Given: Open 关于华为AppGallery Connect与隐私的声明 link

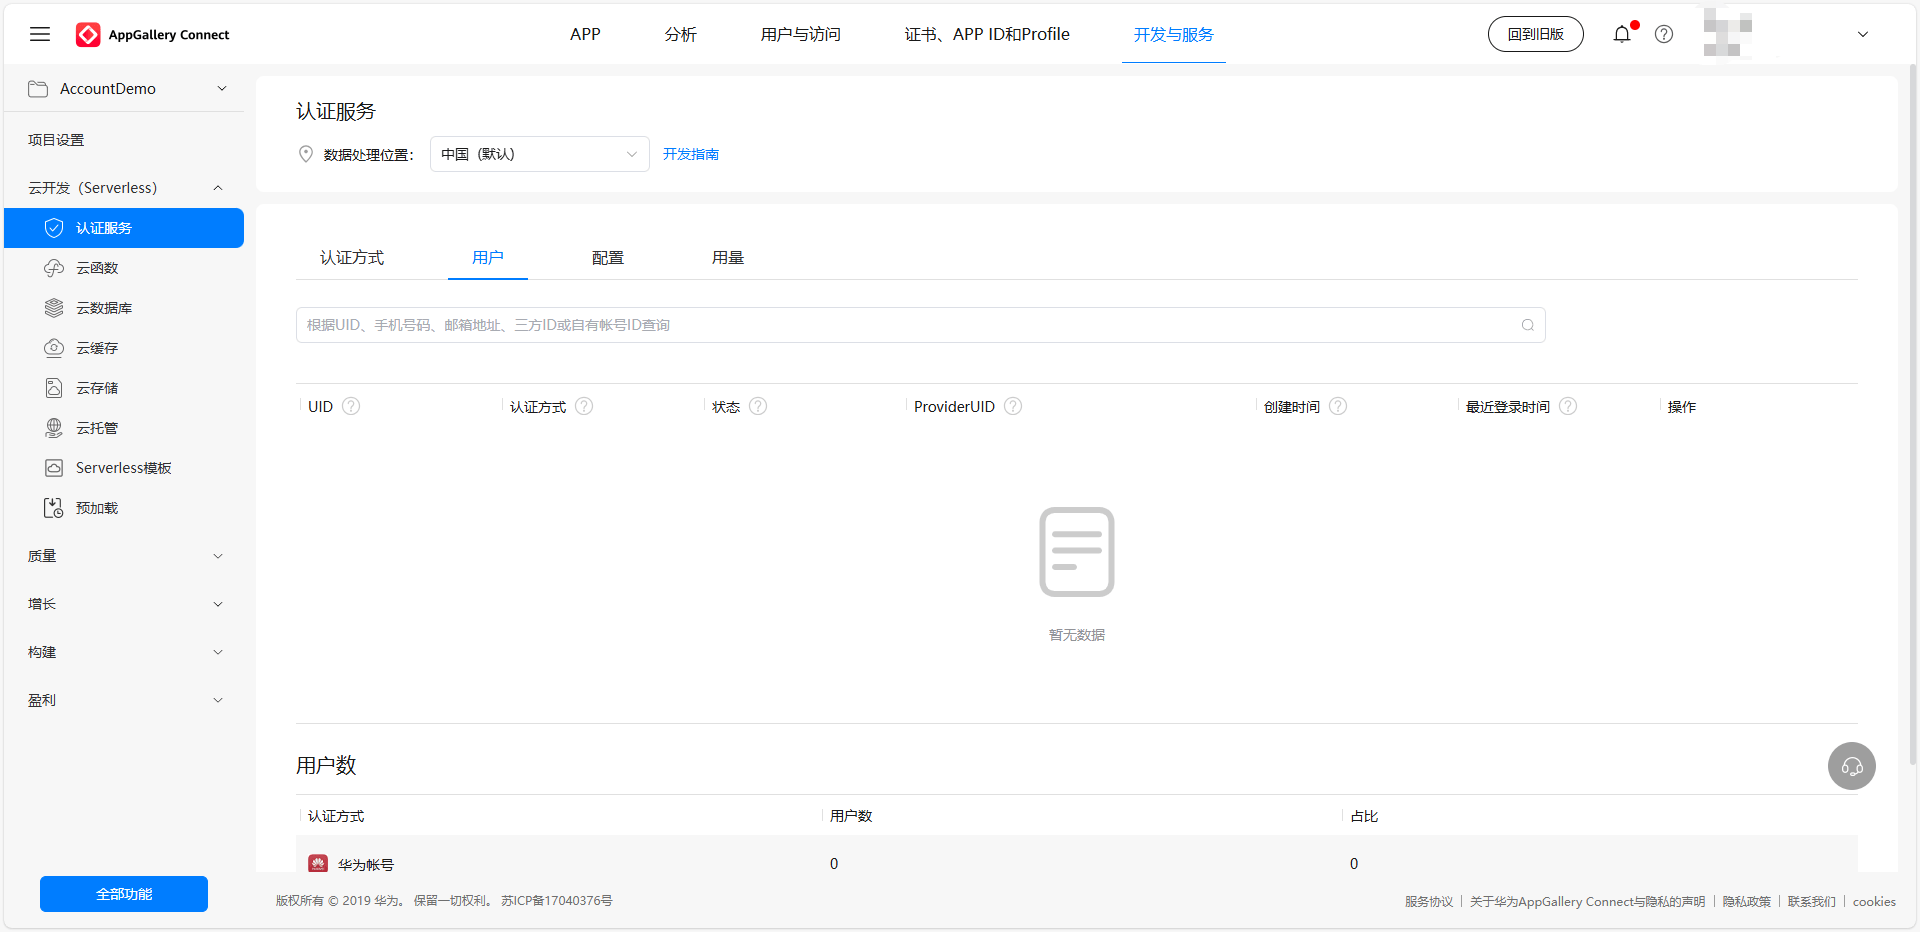Looking at the screenshot, I should (1587, 901).
